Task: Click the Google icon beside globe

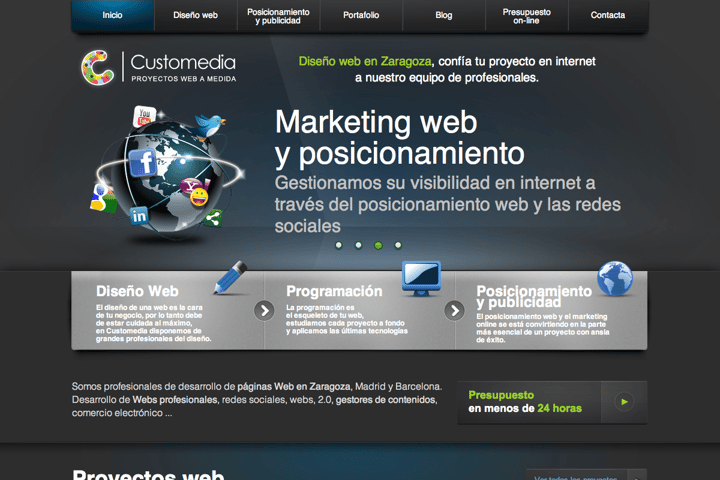Action: pos(103,199)
